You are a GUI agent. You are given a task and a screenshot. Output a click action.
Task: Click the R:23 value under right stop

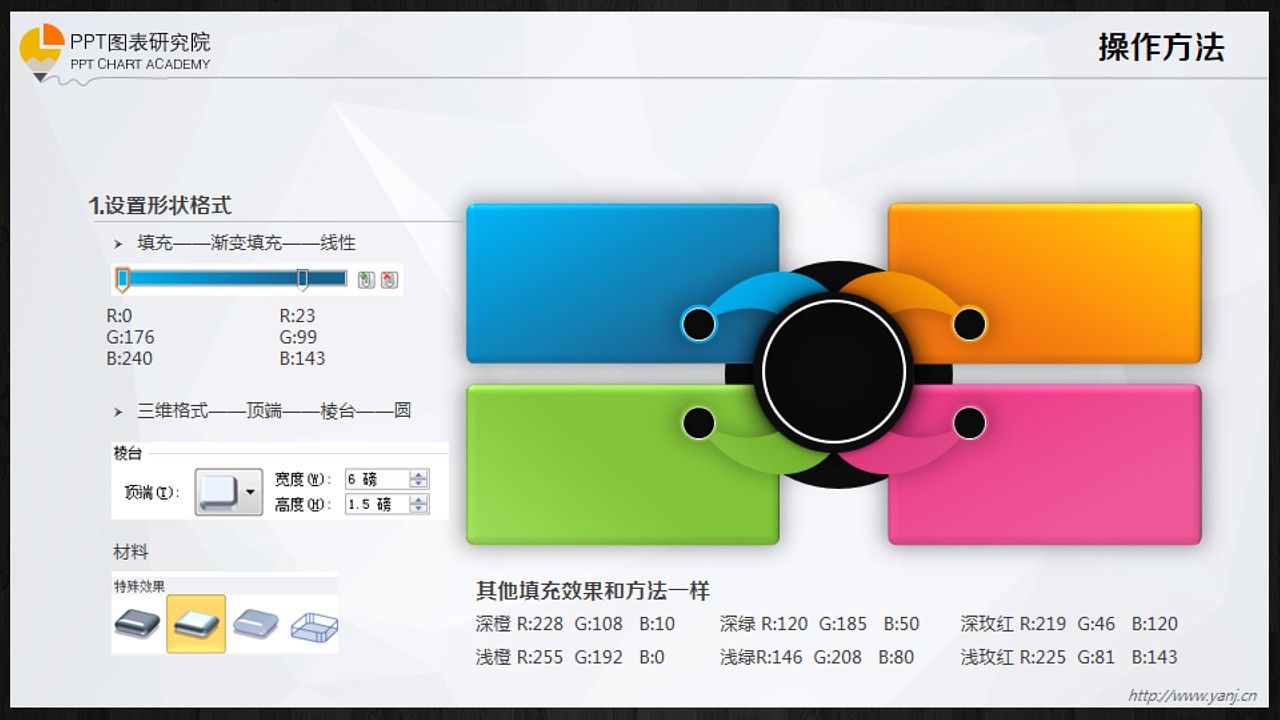[298, 316]
